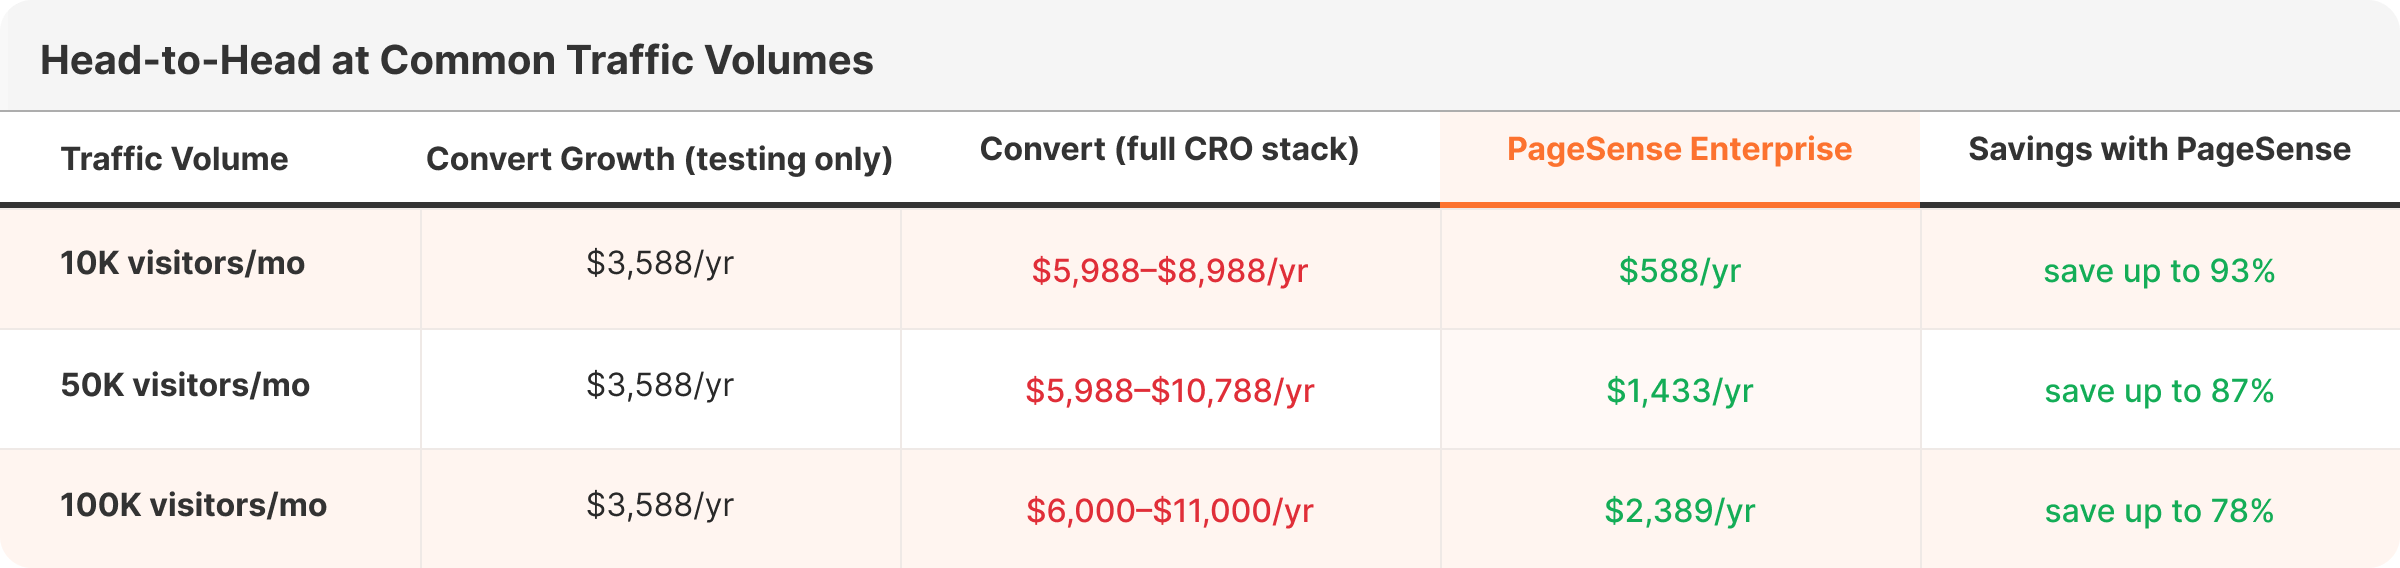Click the save up to 78% cell
Screen dimensions: 2400x568
2159,511
